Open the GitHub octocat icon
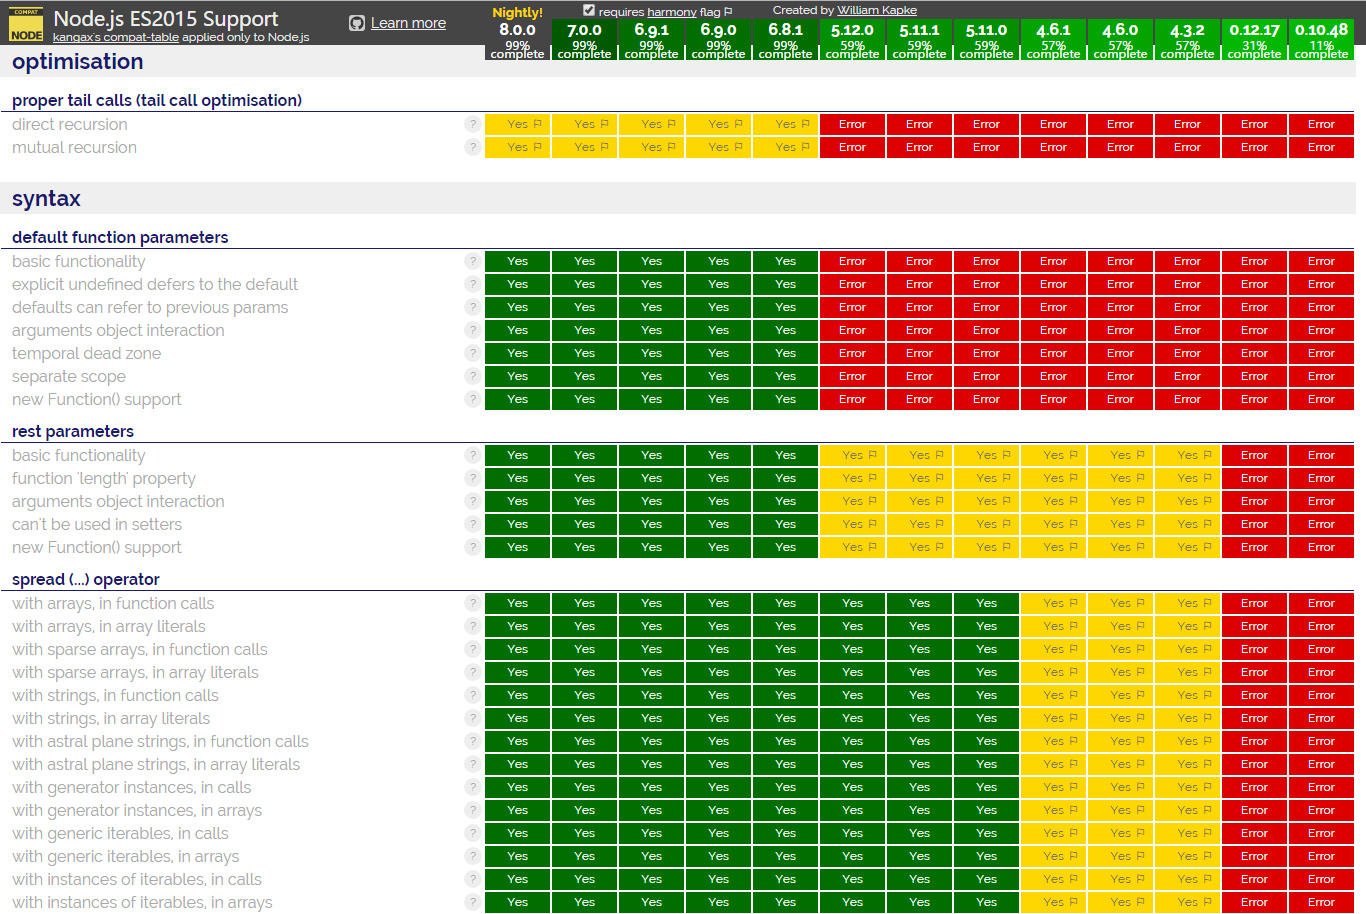 (357, 23)
